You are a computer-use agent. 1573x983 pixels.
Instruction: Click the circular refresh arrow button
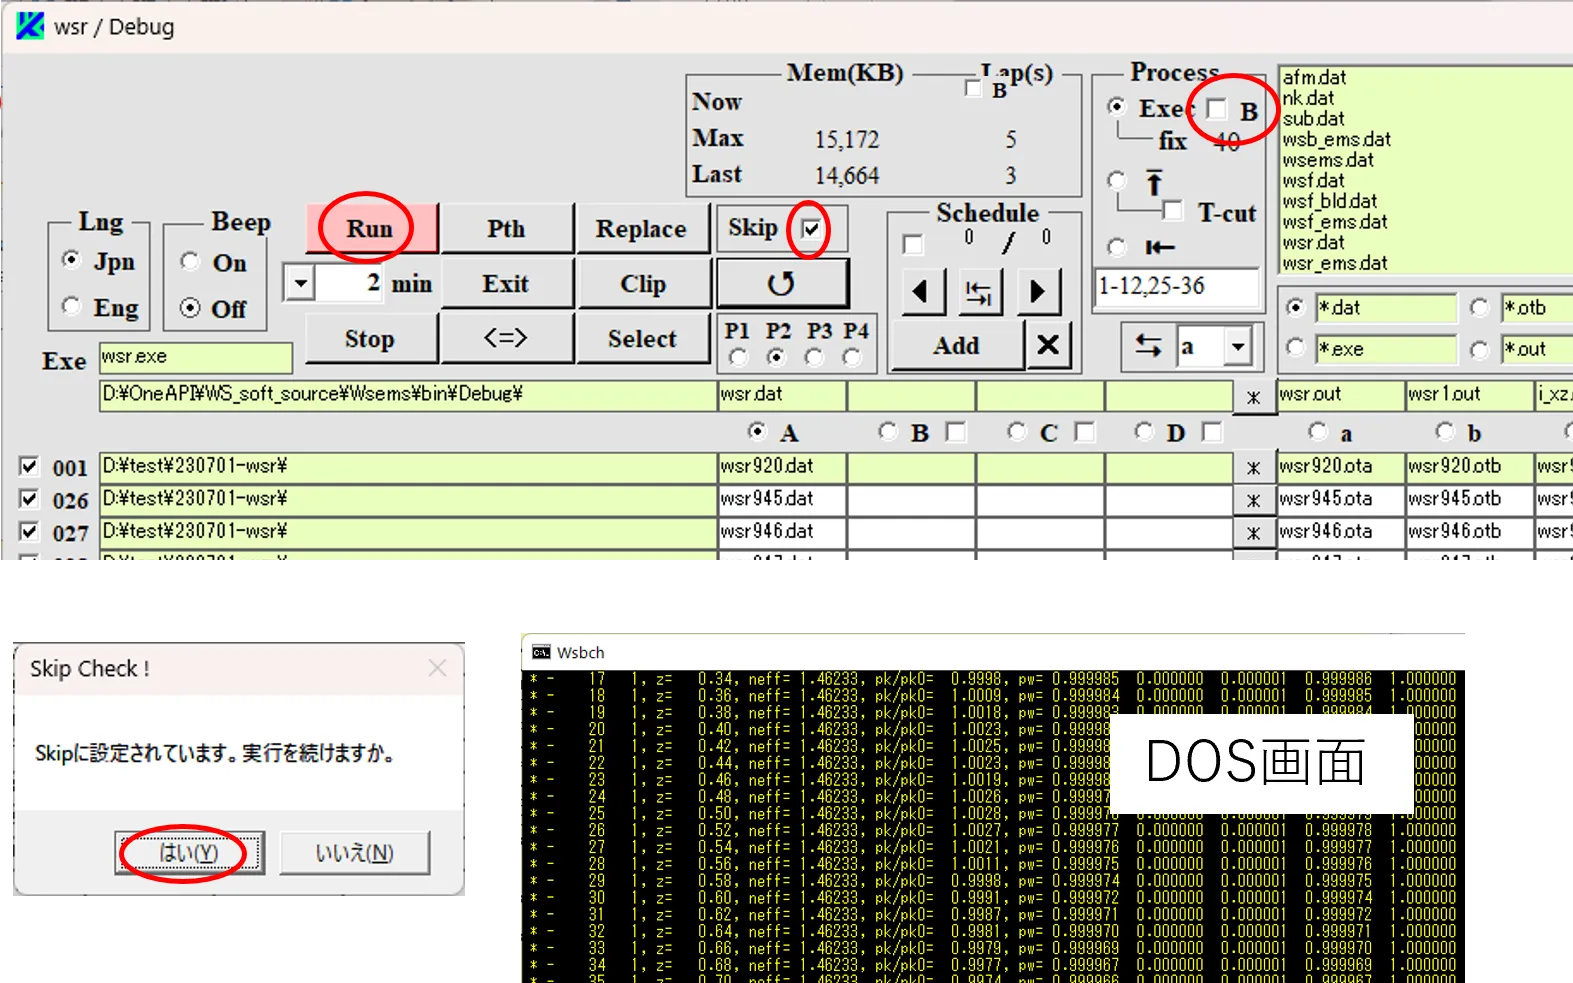tap(782, 283)
